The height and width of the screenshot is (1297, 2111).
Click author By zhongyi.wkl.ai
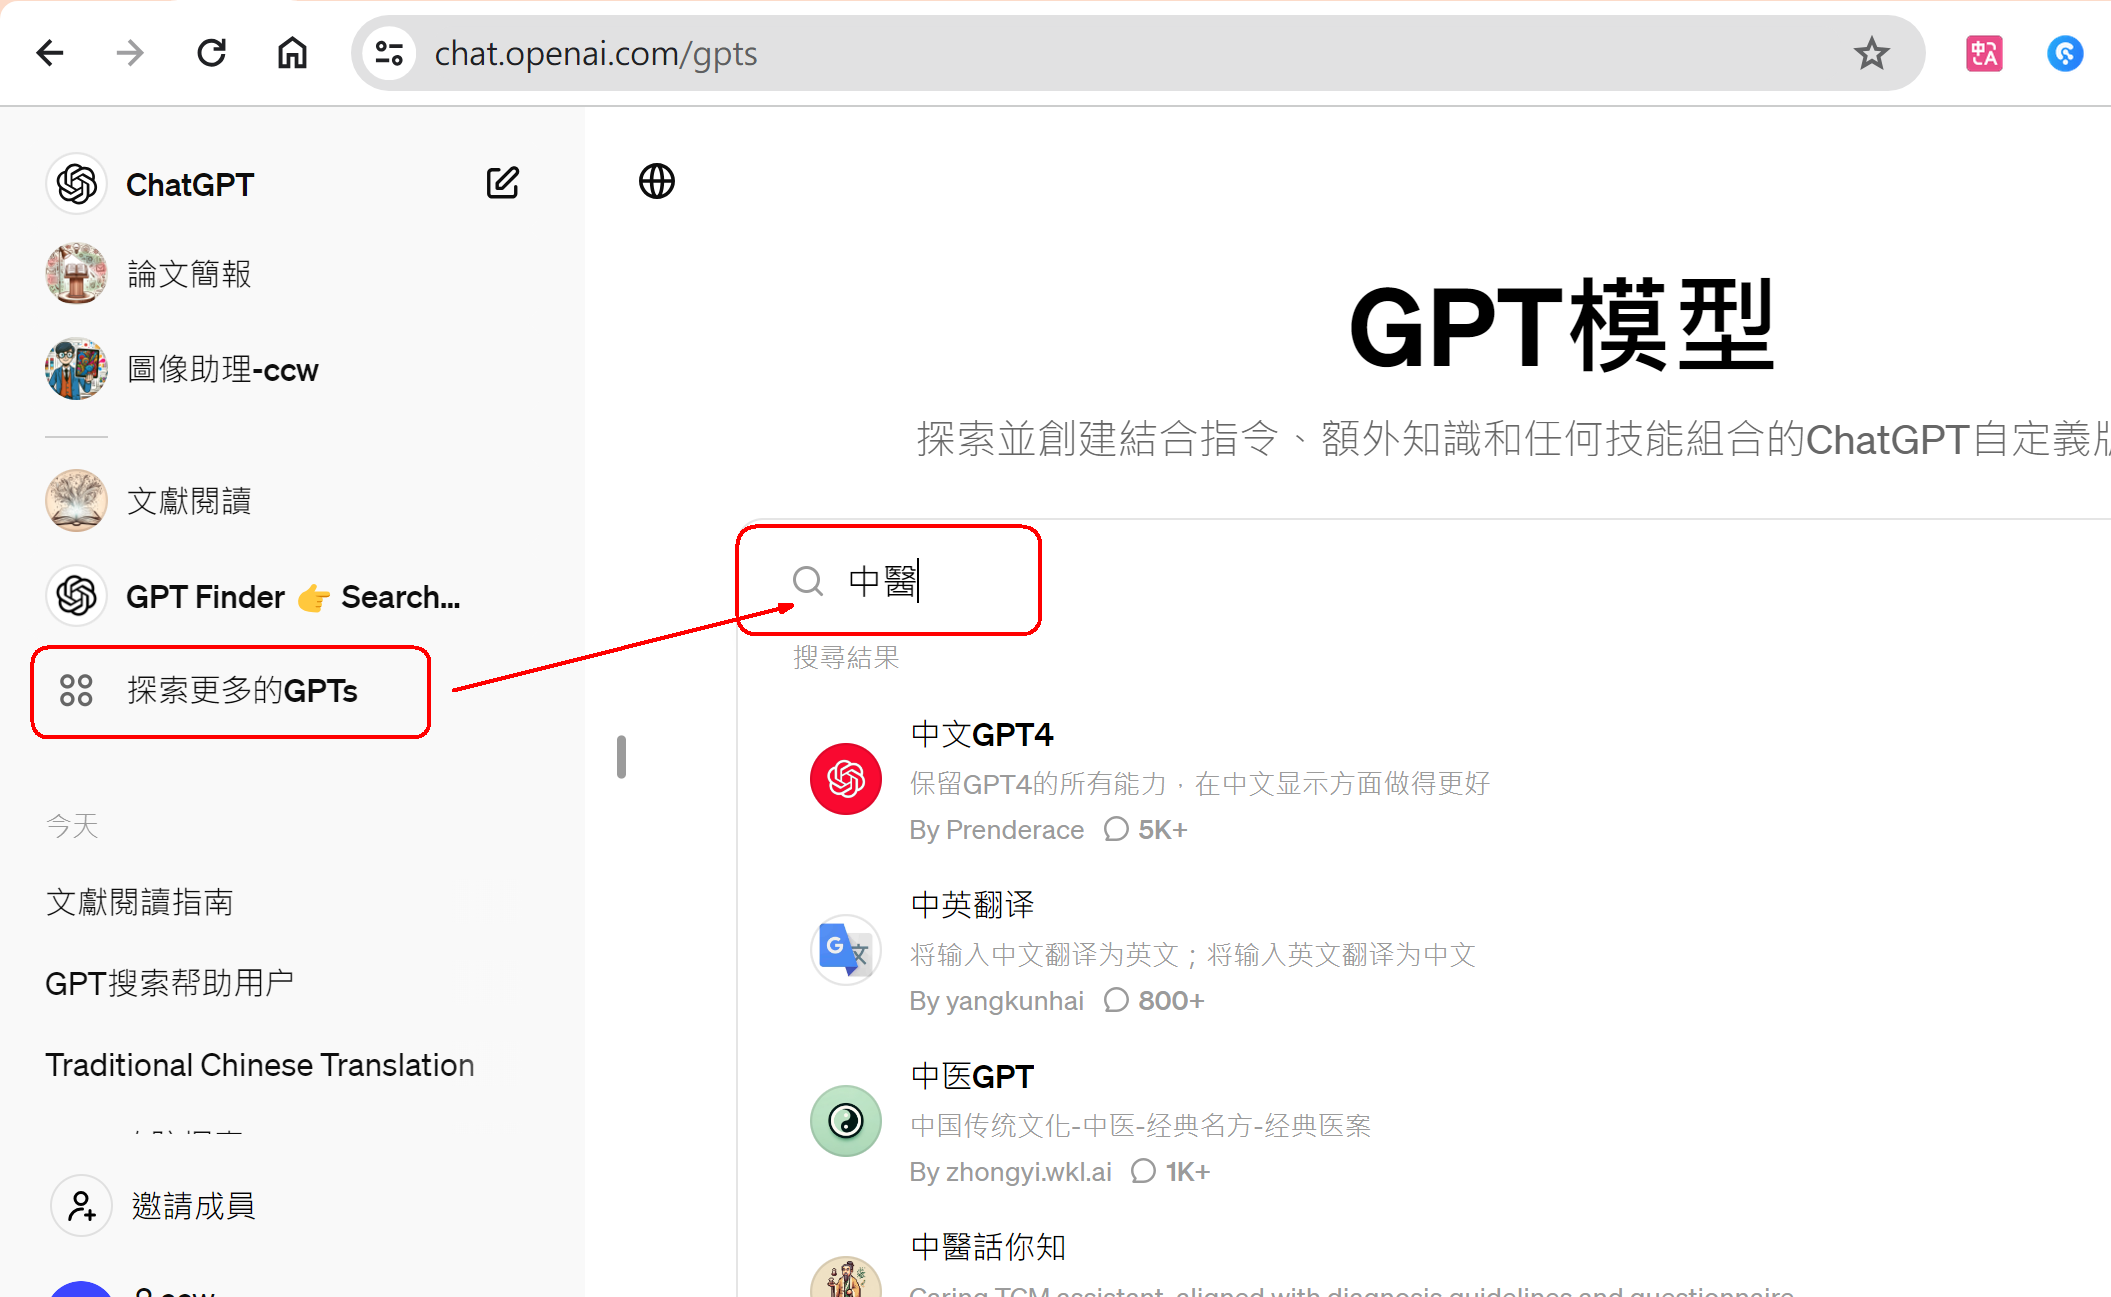click(1010, 1172)
